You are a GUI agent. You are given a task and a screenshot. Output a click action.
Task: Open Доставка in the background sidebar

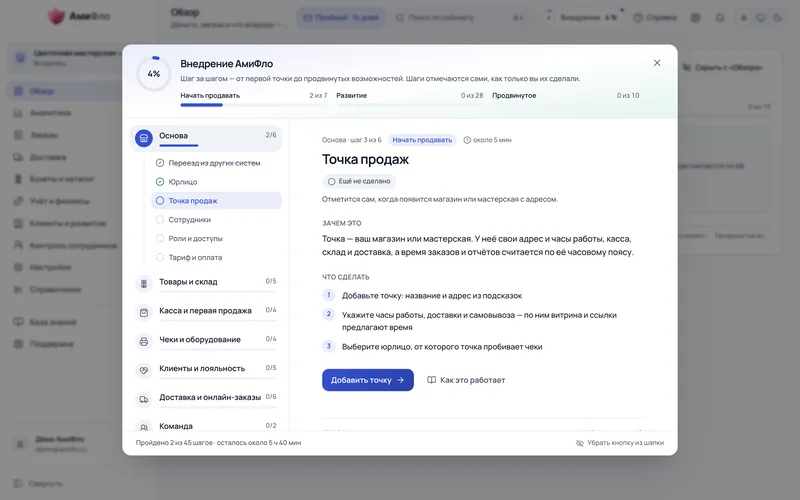tap(65, 157)
